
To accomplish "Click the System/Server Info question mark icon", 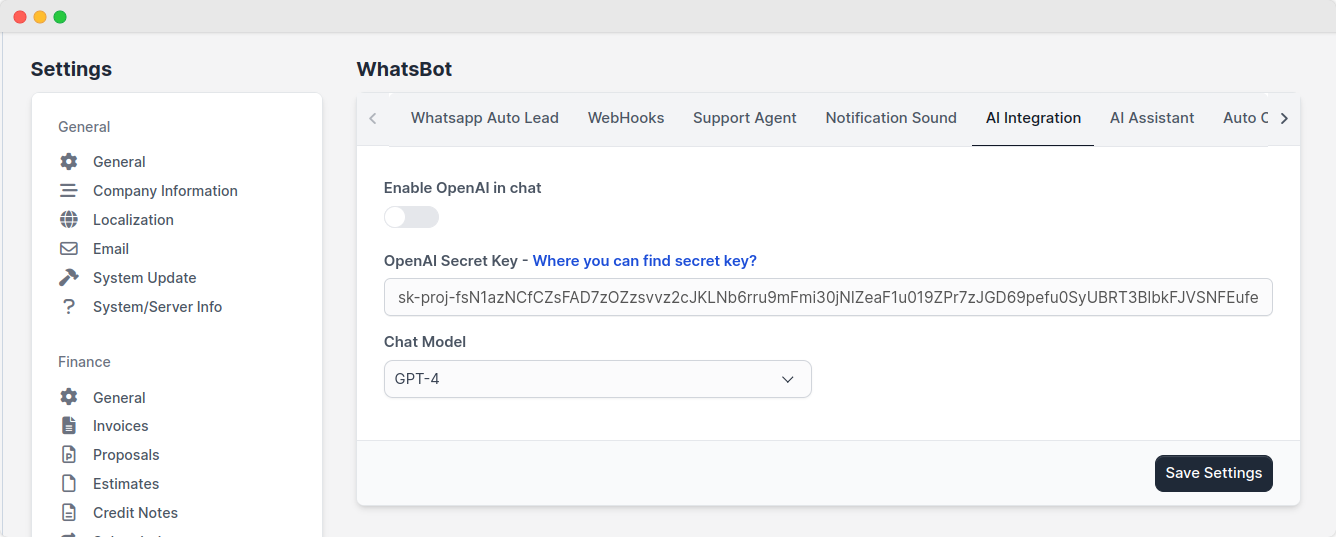I will pyautogui.click(x=68, y=307).
